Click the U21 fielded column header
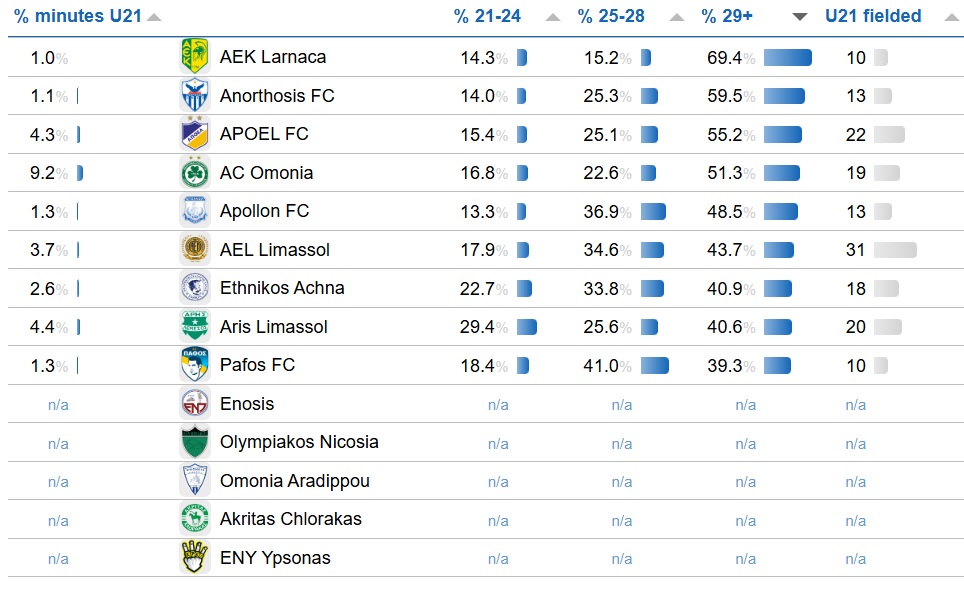This screenshot has height=590, width=964. coord(873,17)
